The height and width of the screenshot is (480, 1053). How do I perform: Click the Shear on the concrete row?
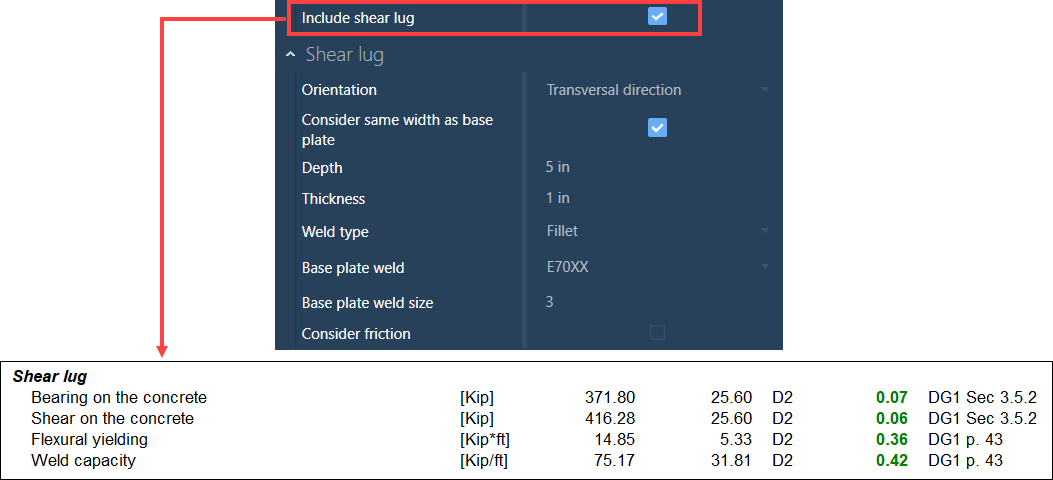click(x=112, y=418)
